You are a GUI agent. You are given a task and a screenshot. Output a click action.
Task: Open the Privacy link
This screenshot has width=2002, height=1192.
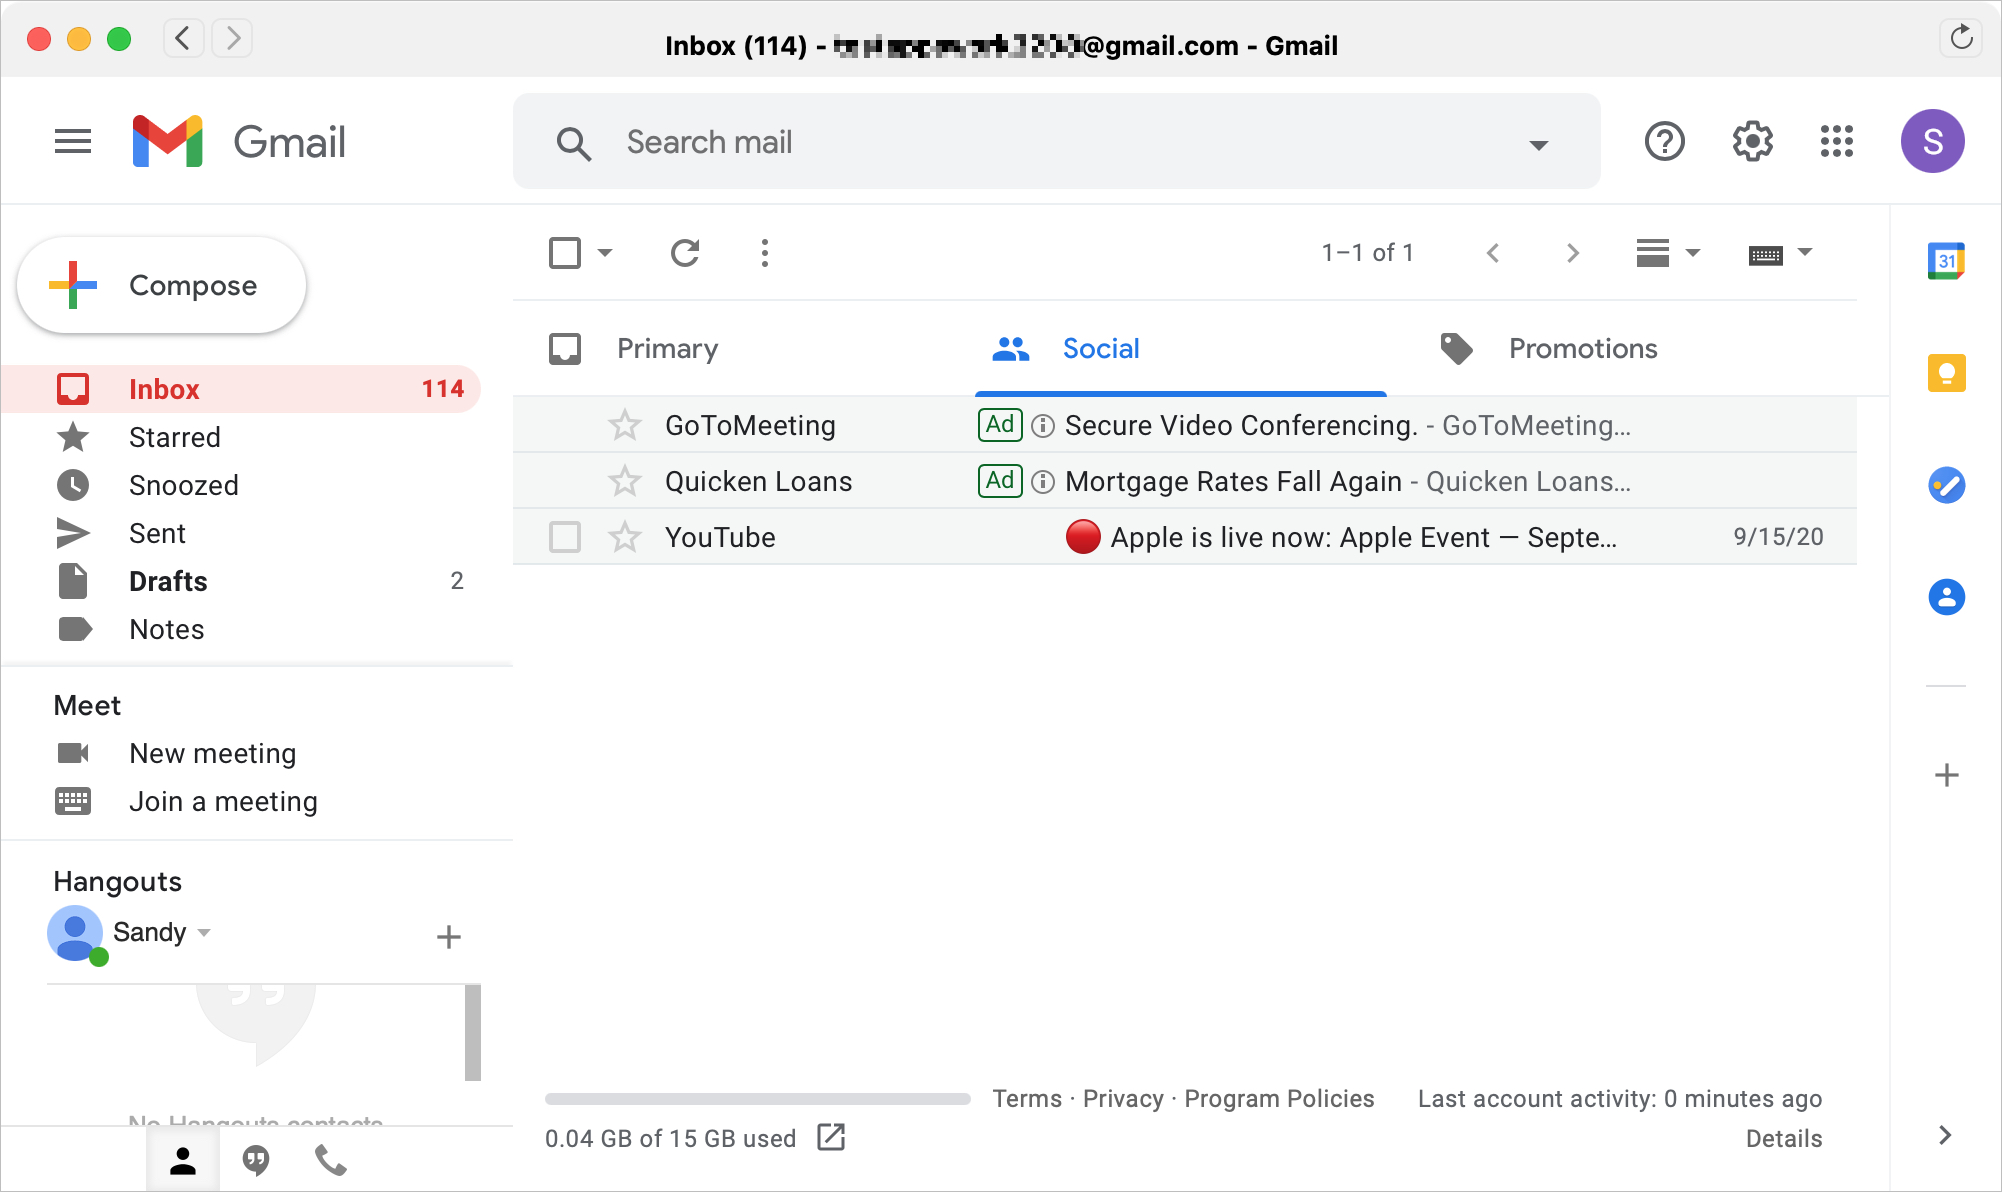(x=1123, y=1099)
